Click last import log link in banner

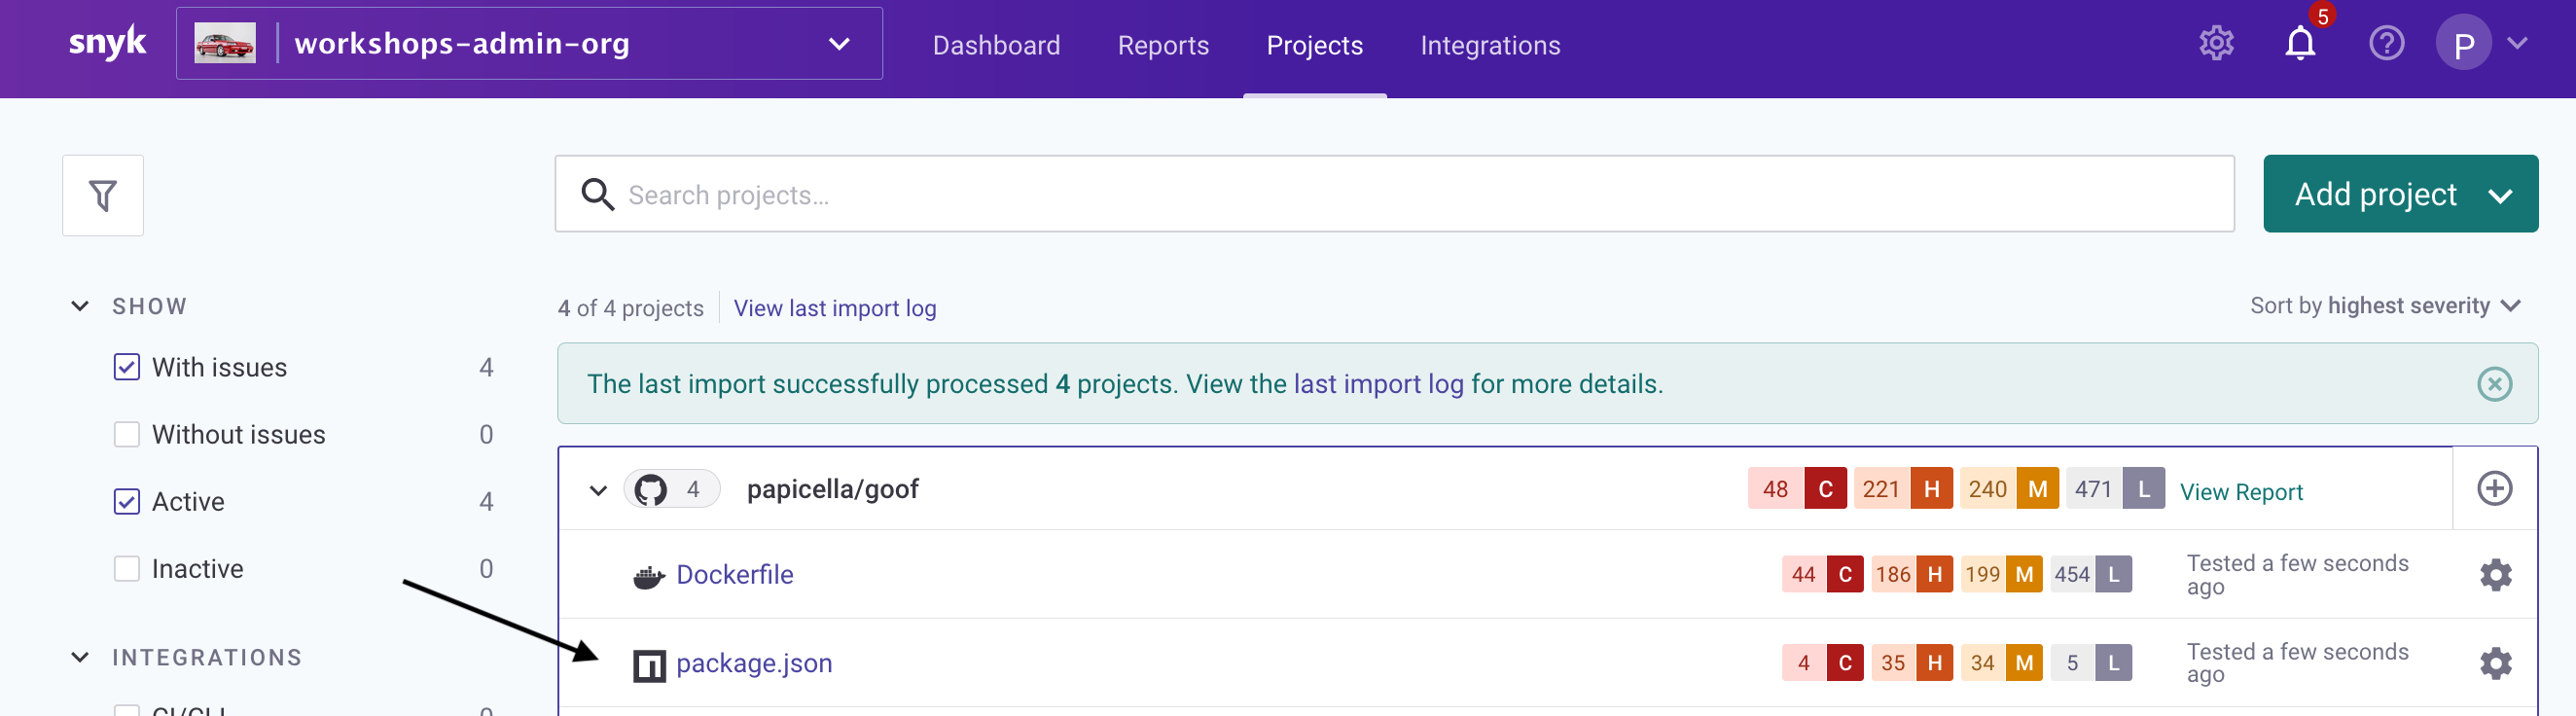point(1378,385)
